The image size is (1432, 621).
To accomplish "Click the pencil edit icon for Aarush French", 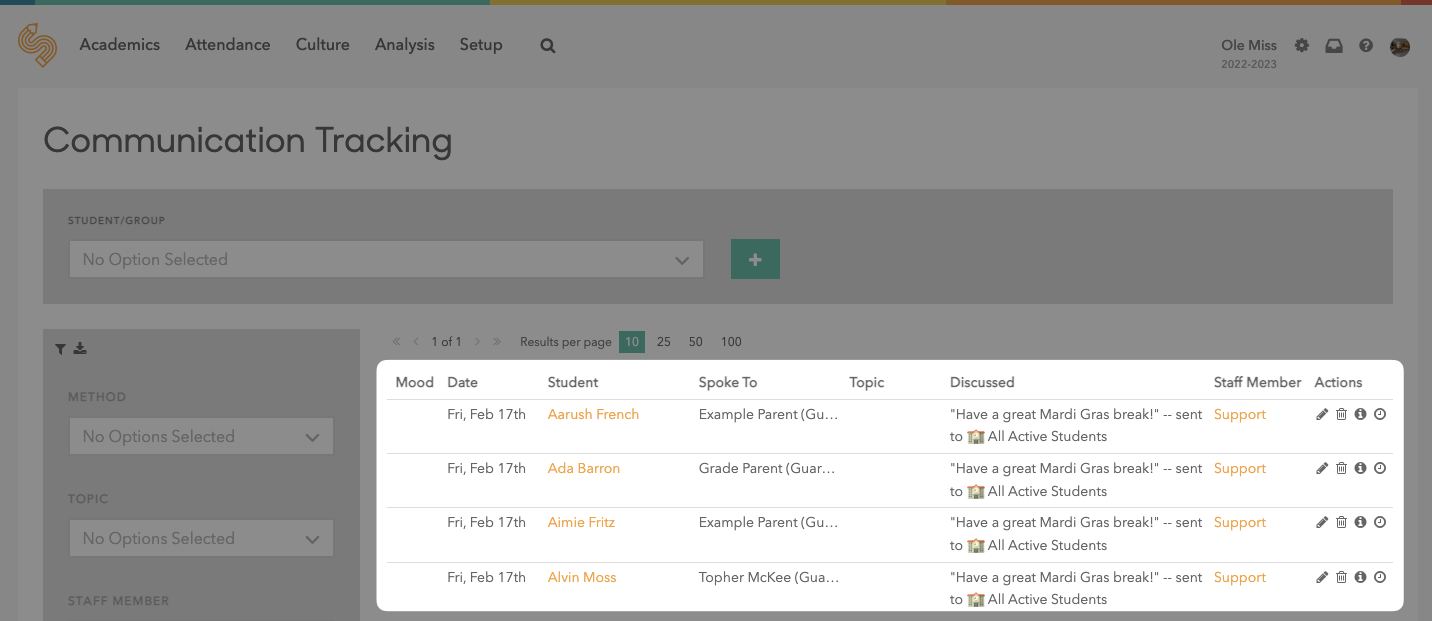I will (x=1322, y=414).
